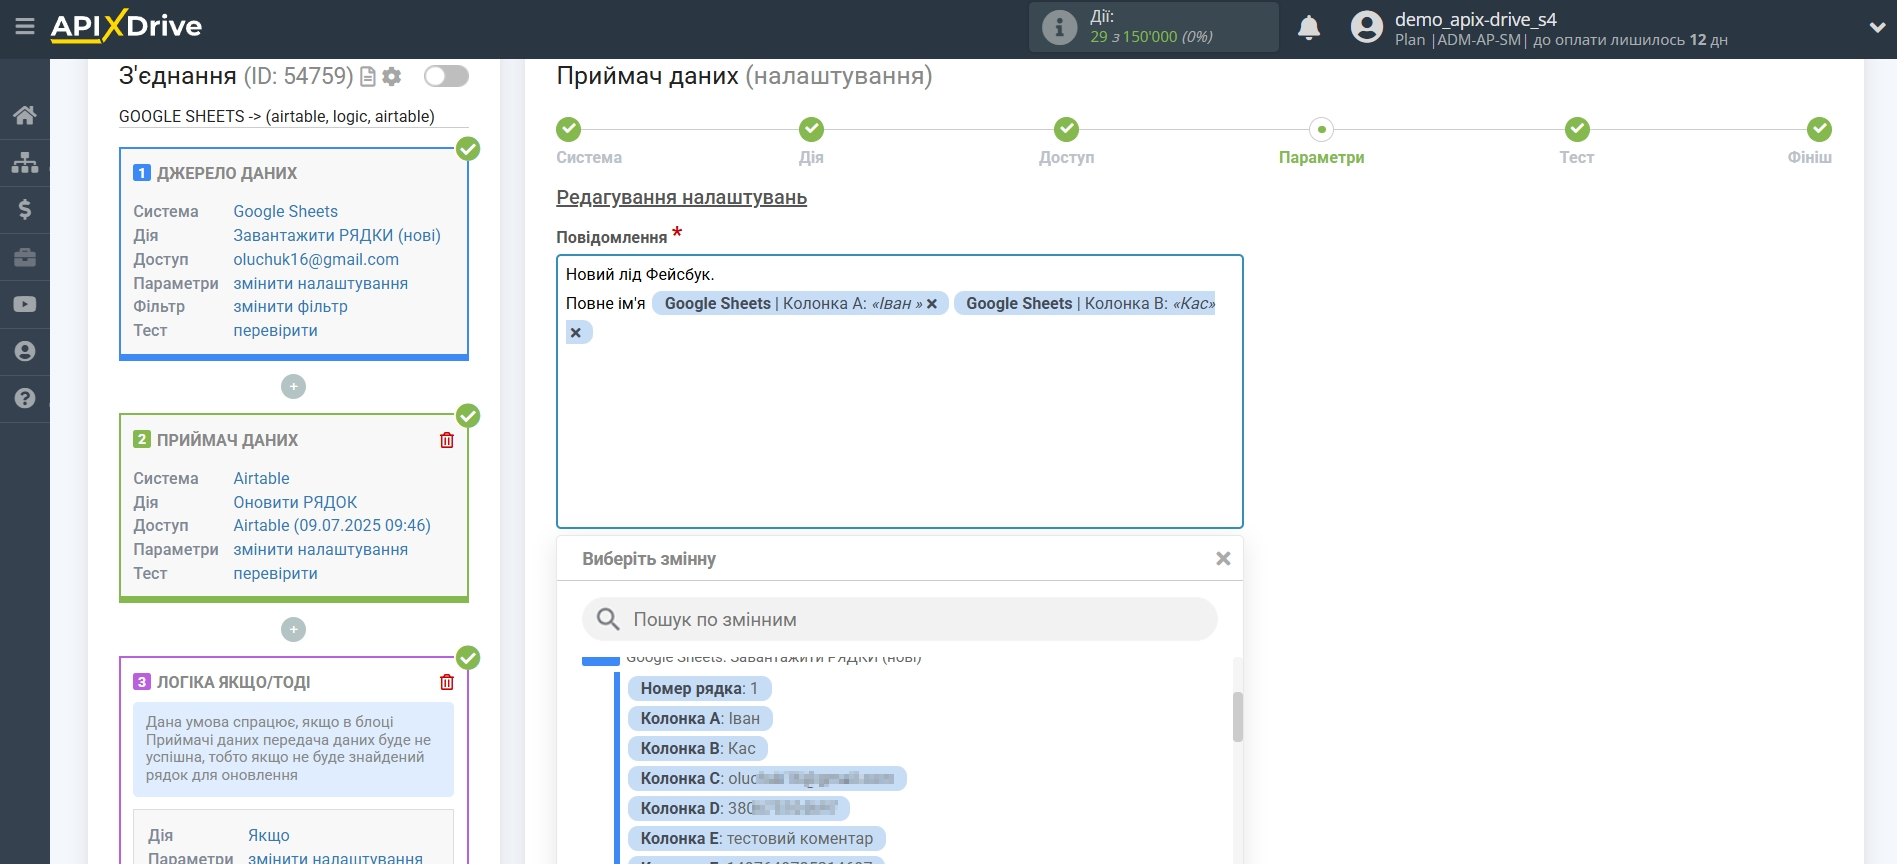Go to the Доступ step

[1066, 141]
